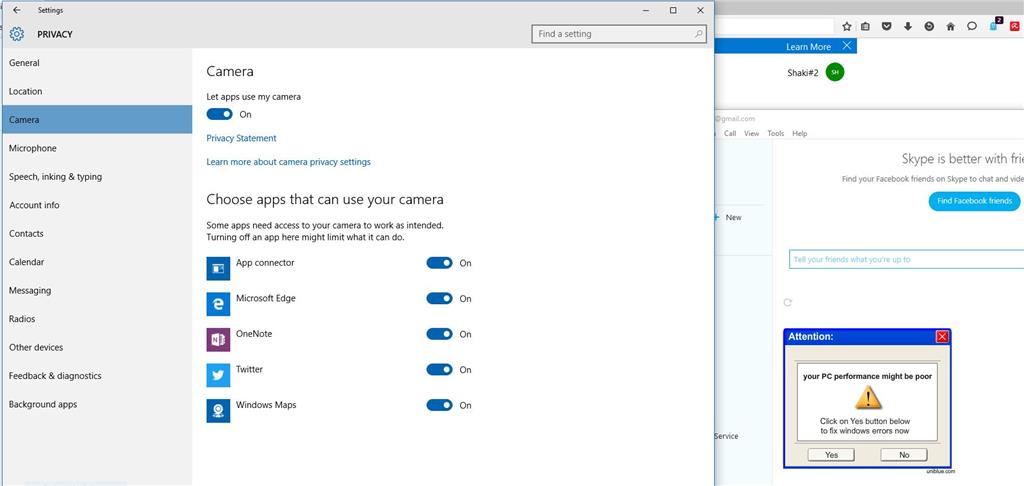Click the red extension icon in browser toolbar

pos(1015,26)
